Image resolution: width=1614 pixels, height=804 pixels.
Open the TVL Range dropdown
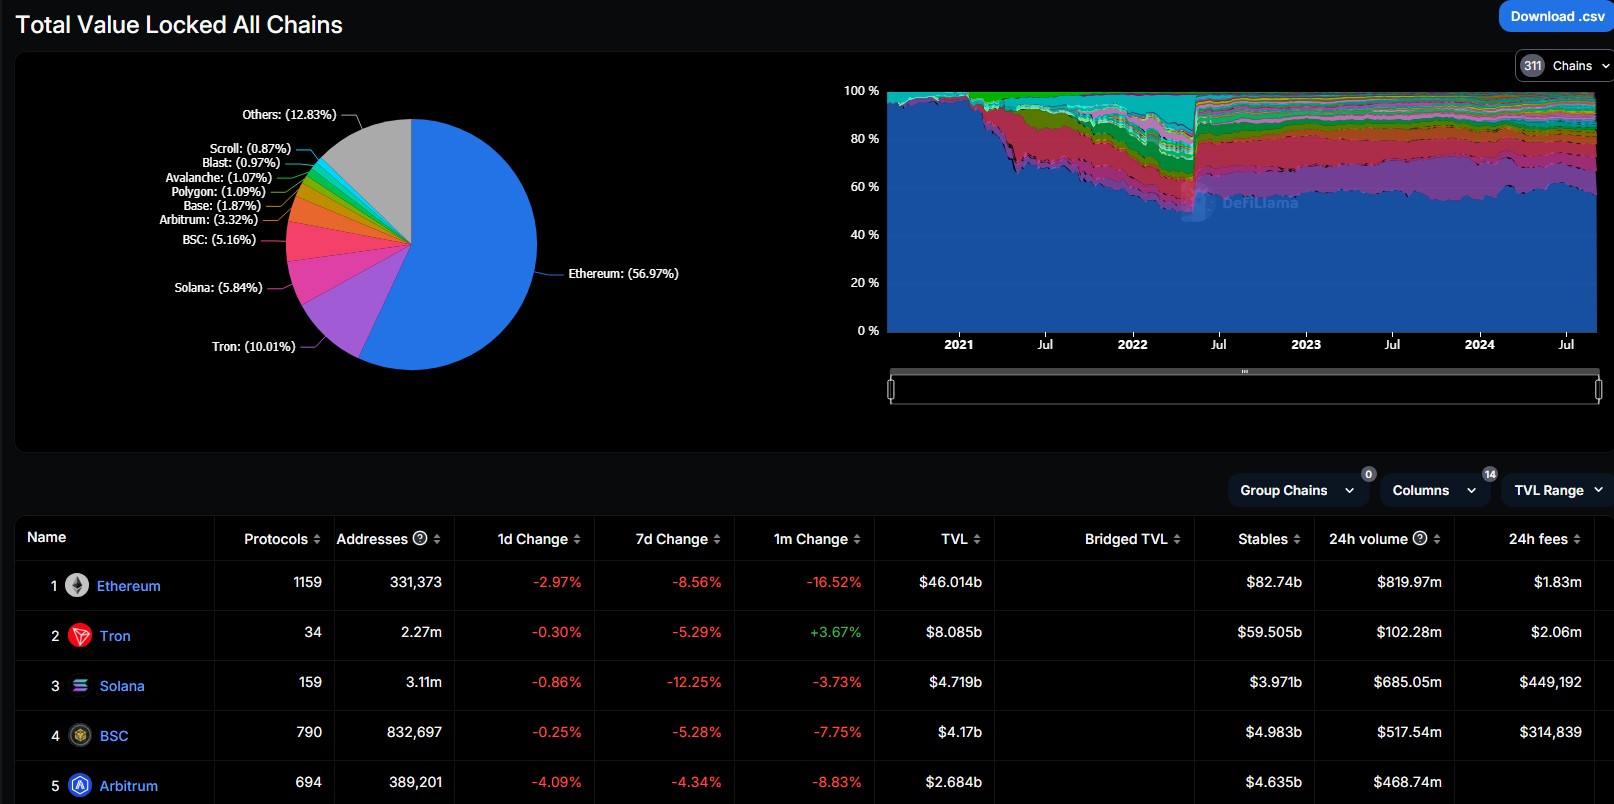[x=1557, y=490]
